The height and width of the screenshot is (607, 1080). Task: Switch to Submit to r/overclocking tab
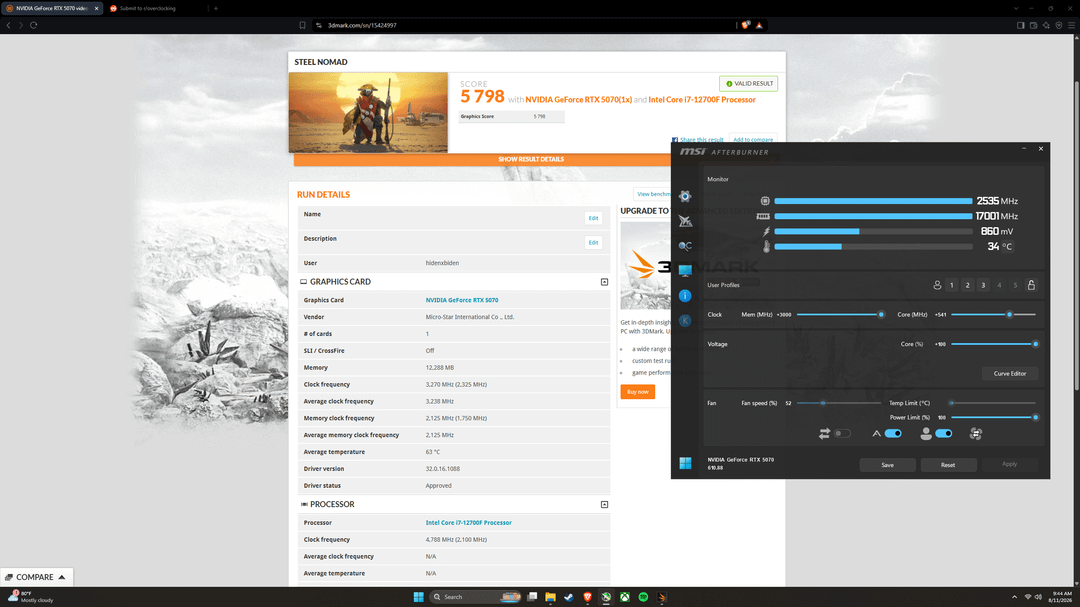click(x=156, y=8)
